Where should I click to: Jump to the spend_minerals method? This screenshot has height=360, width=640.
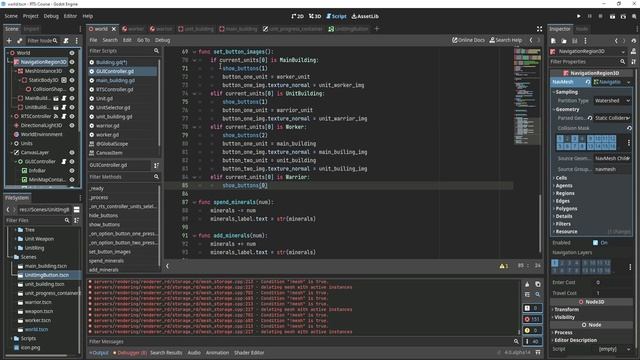pyautogui.click(x=106, y=261)
